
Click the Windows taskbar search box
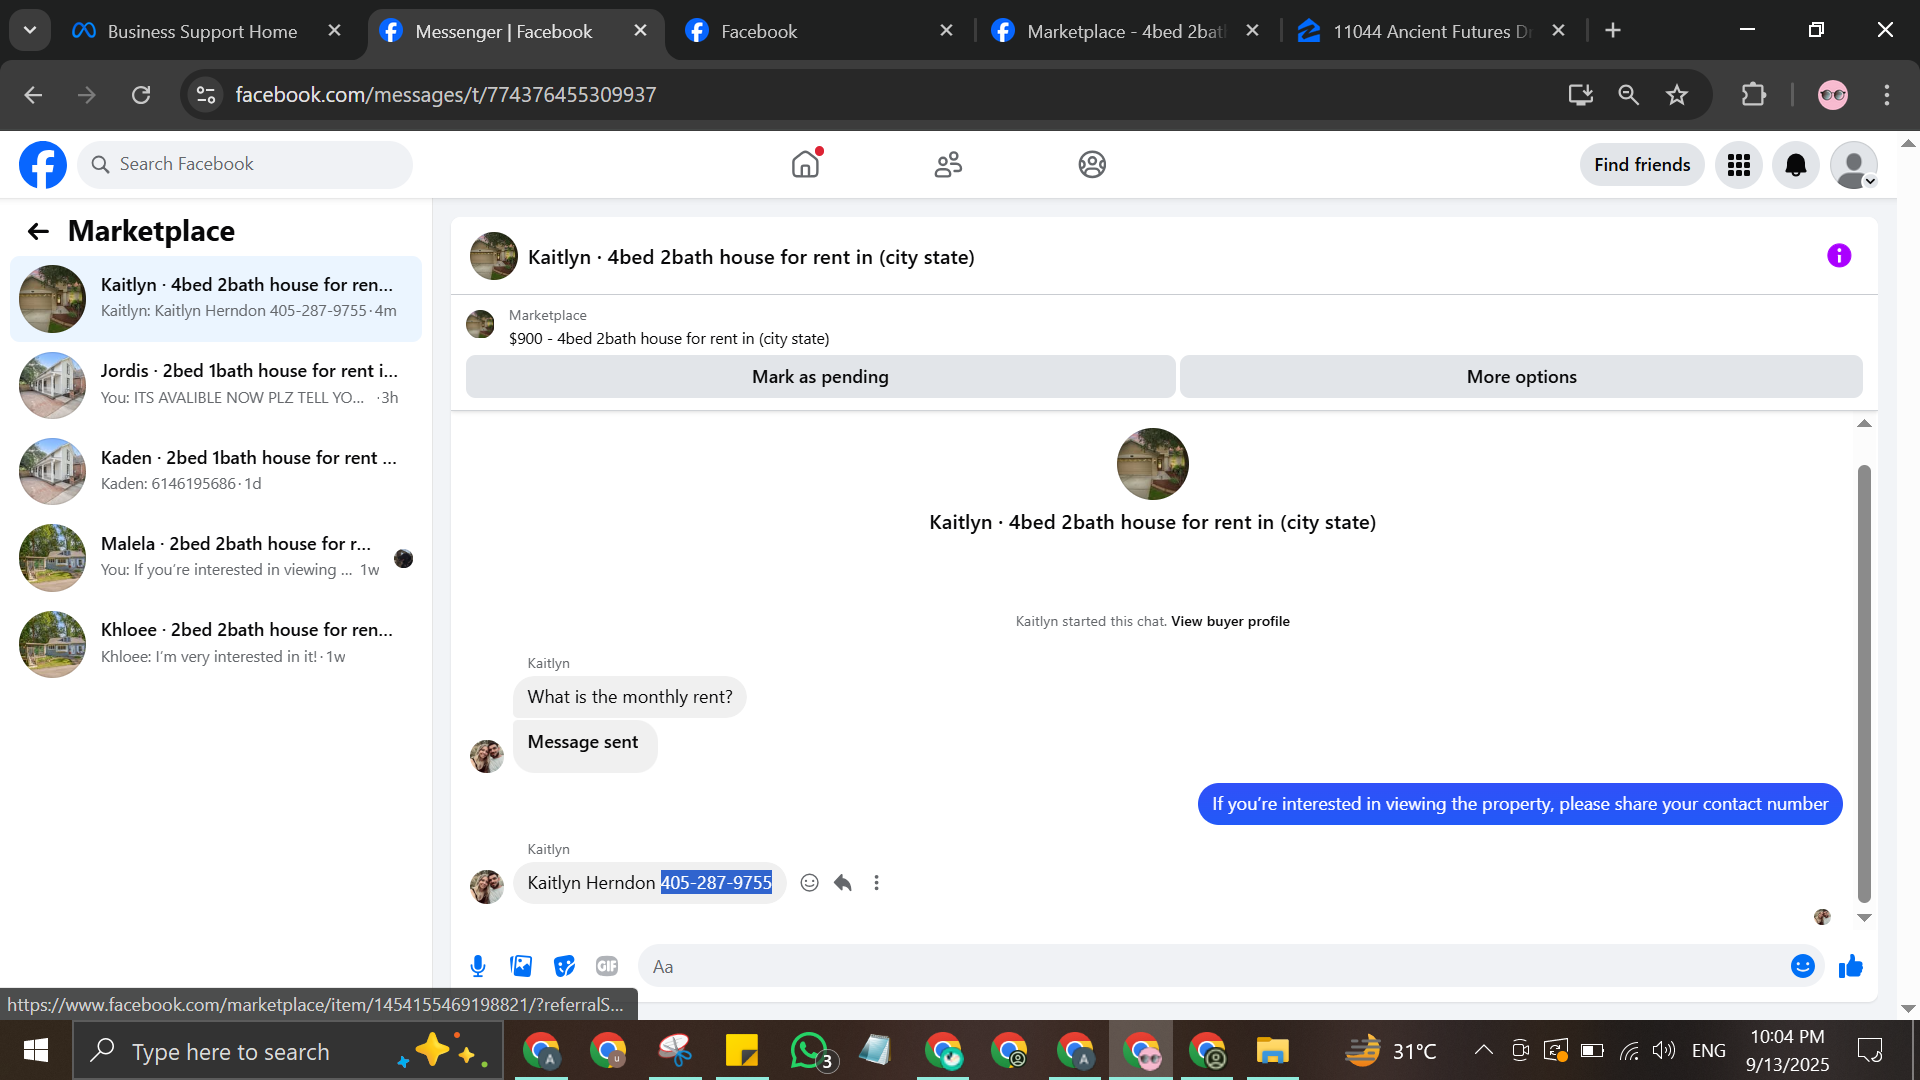tap(288, 1051)
